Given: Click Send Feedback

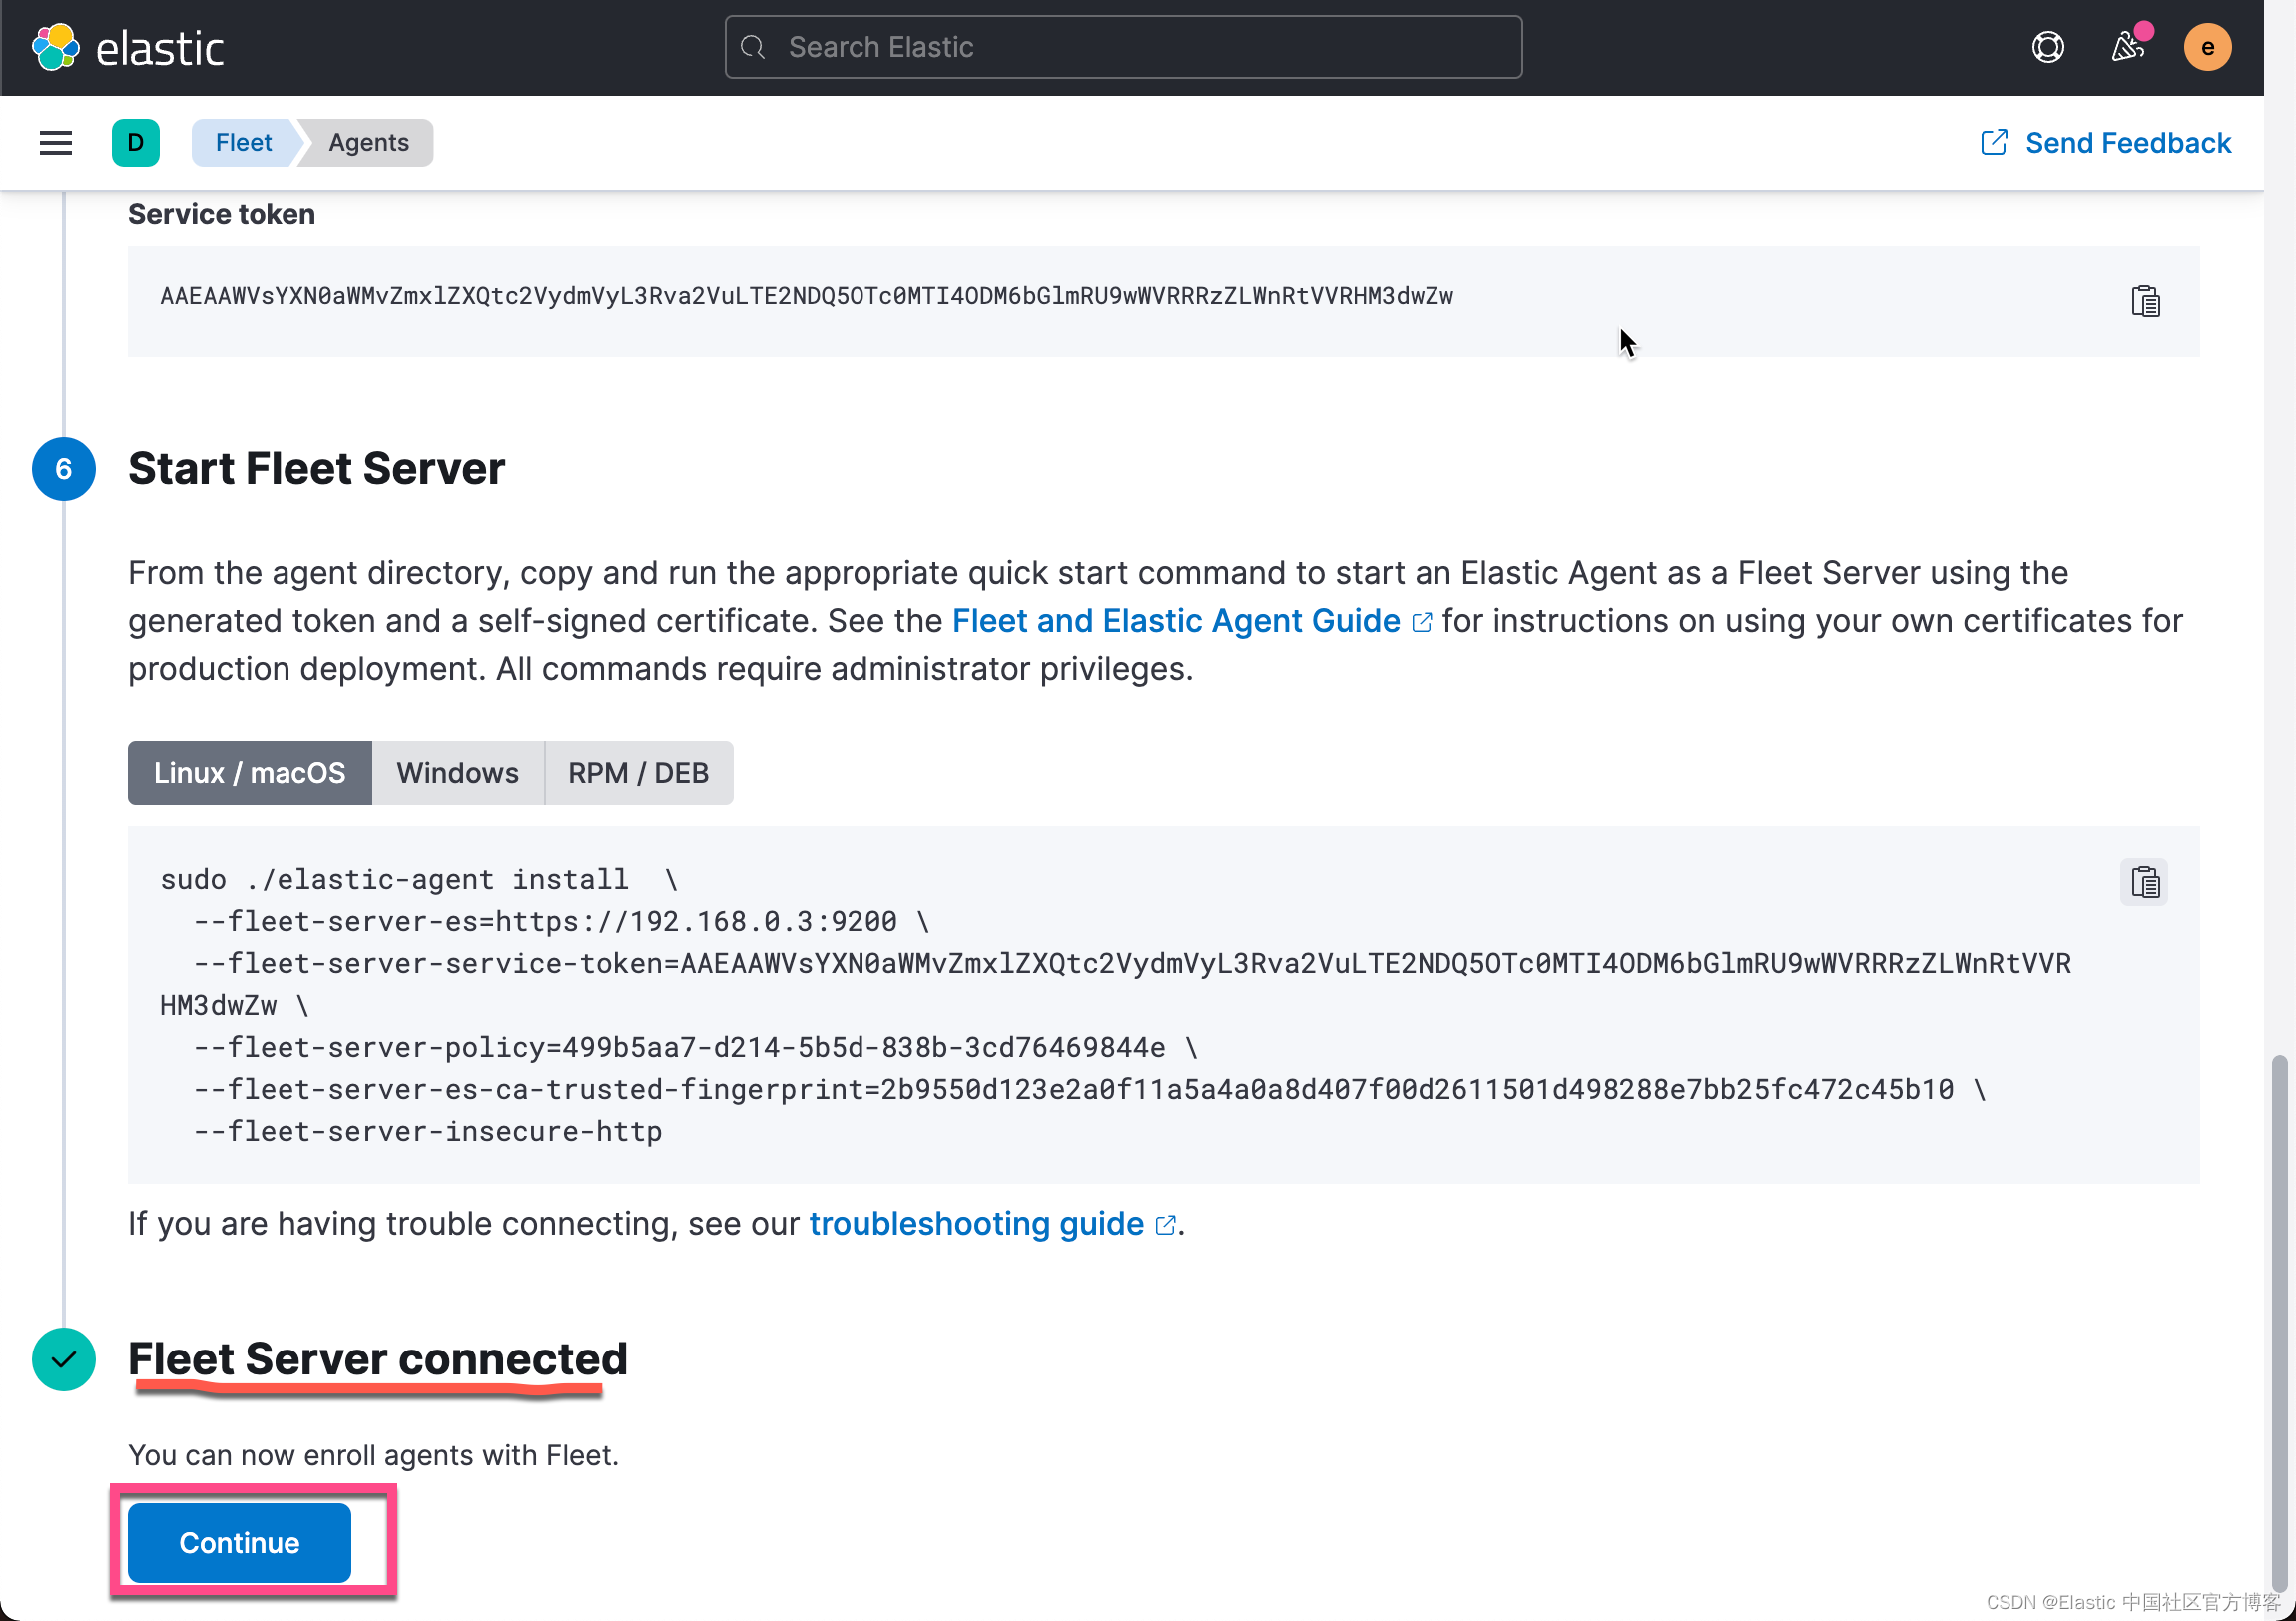Looking at the screenshot, I should pyautogui.click(x=2128, y=142).
